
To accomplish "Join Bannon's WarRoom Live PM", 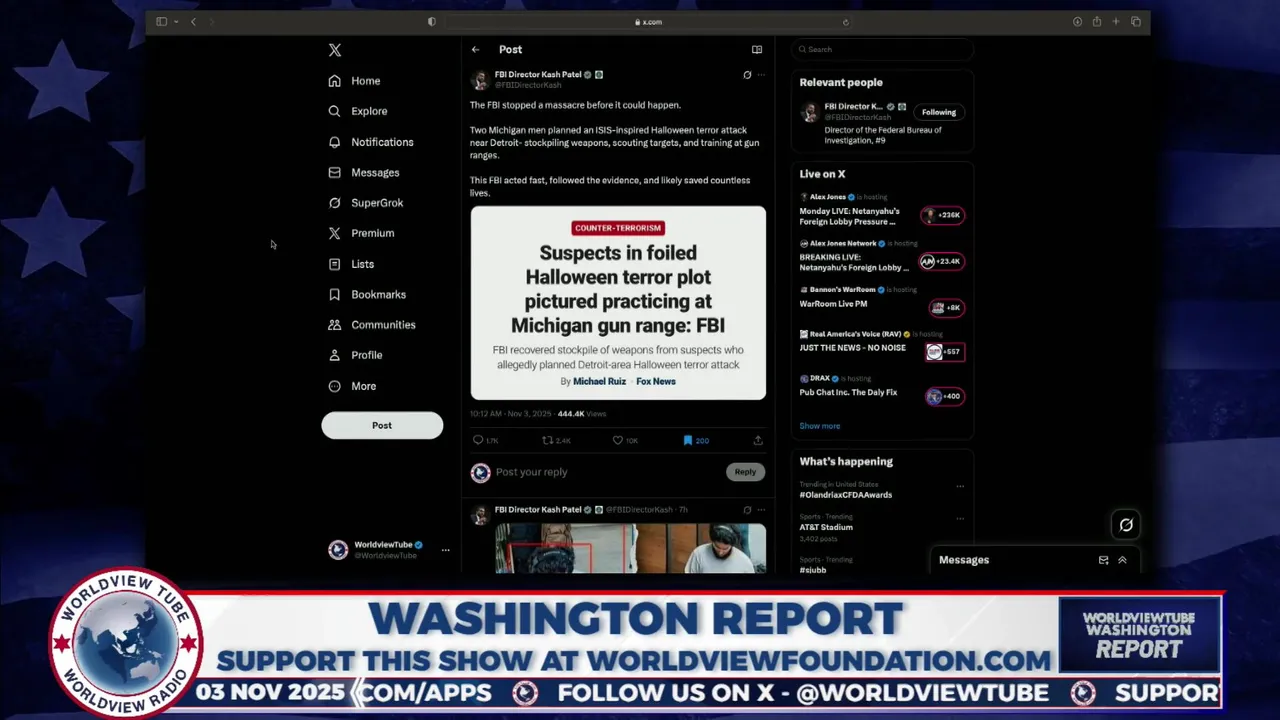I will point(946,307).
